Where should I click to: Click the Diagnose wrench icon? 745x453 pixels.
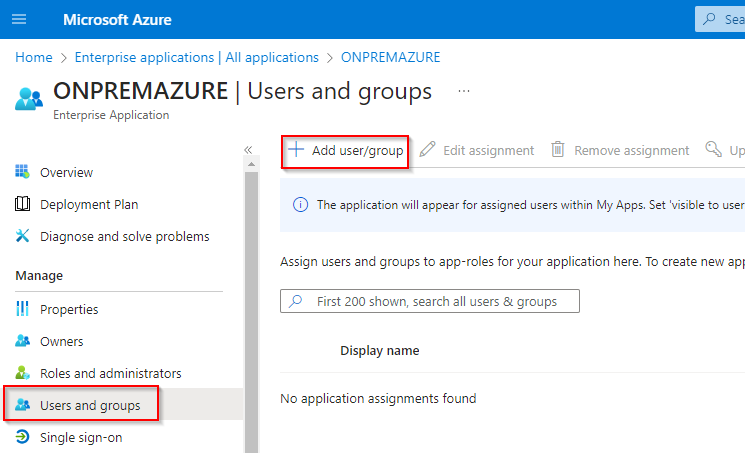22,236
